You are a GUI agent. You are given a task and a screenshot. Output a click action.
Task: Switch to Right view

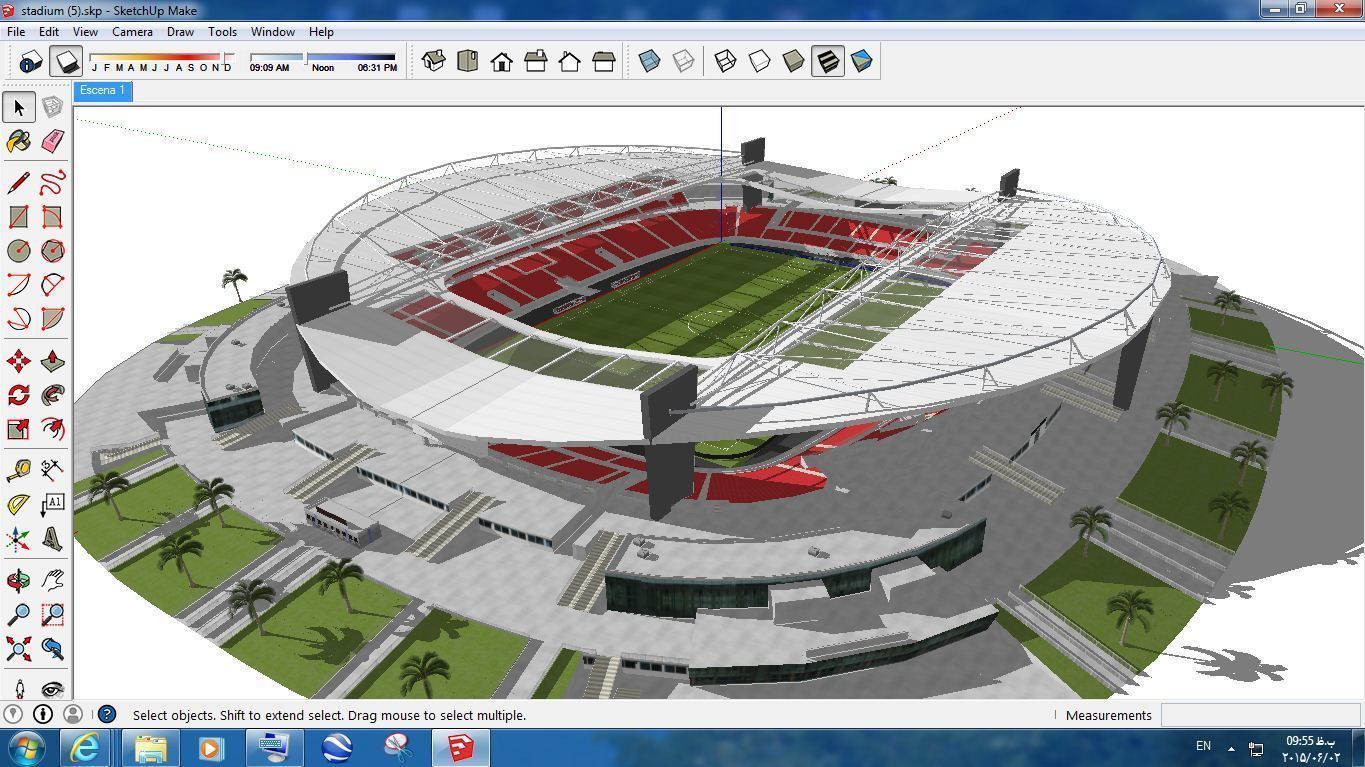535,61
